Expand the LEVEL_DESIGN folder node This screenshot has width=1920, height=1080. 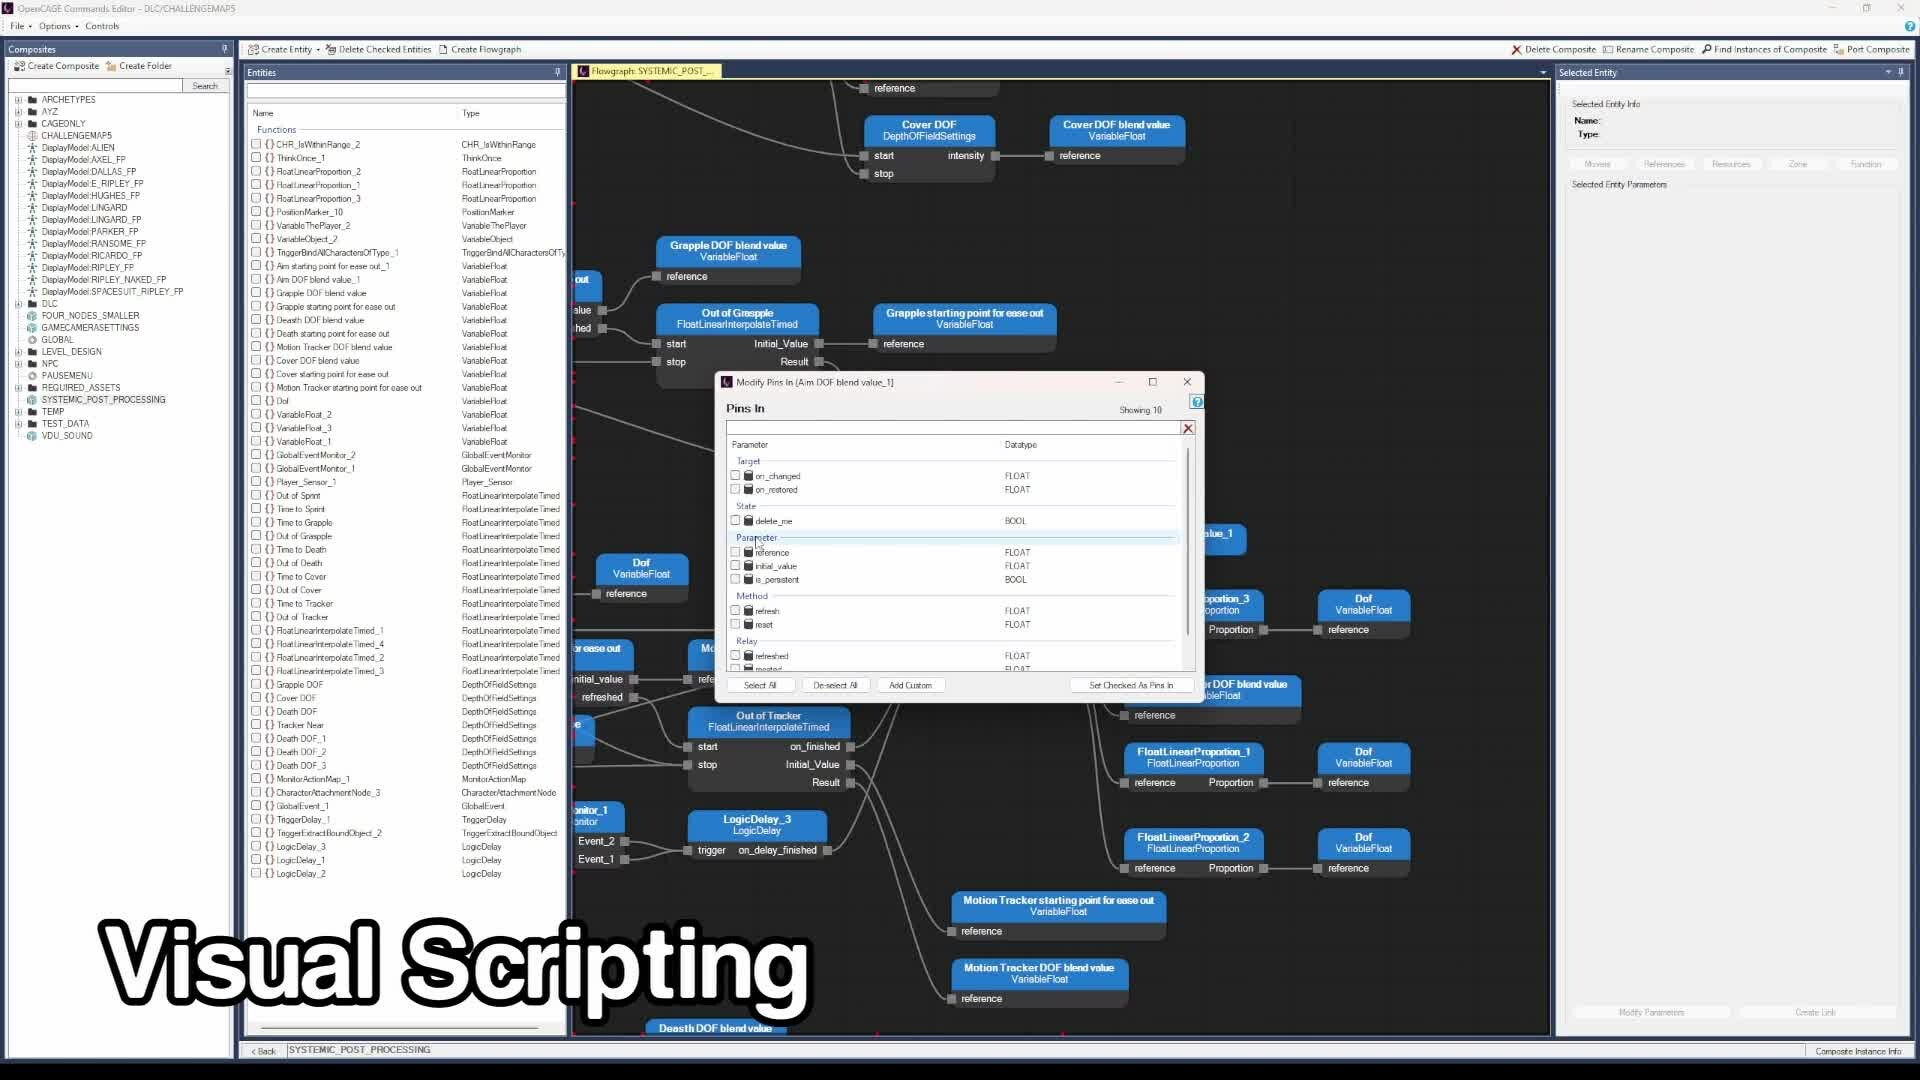click(x=18, y=352)
